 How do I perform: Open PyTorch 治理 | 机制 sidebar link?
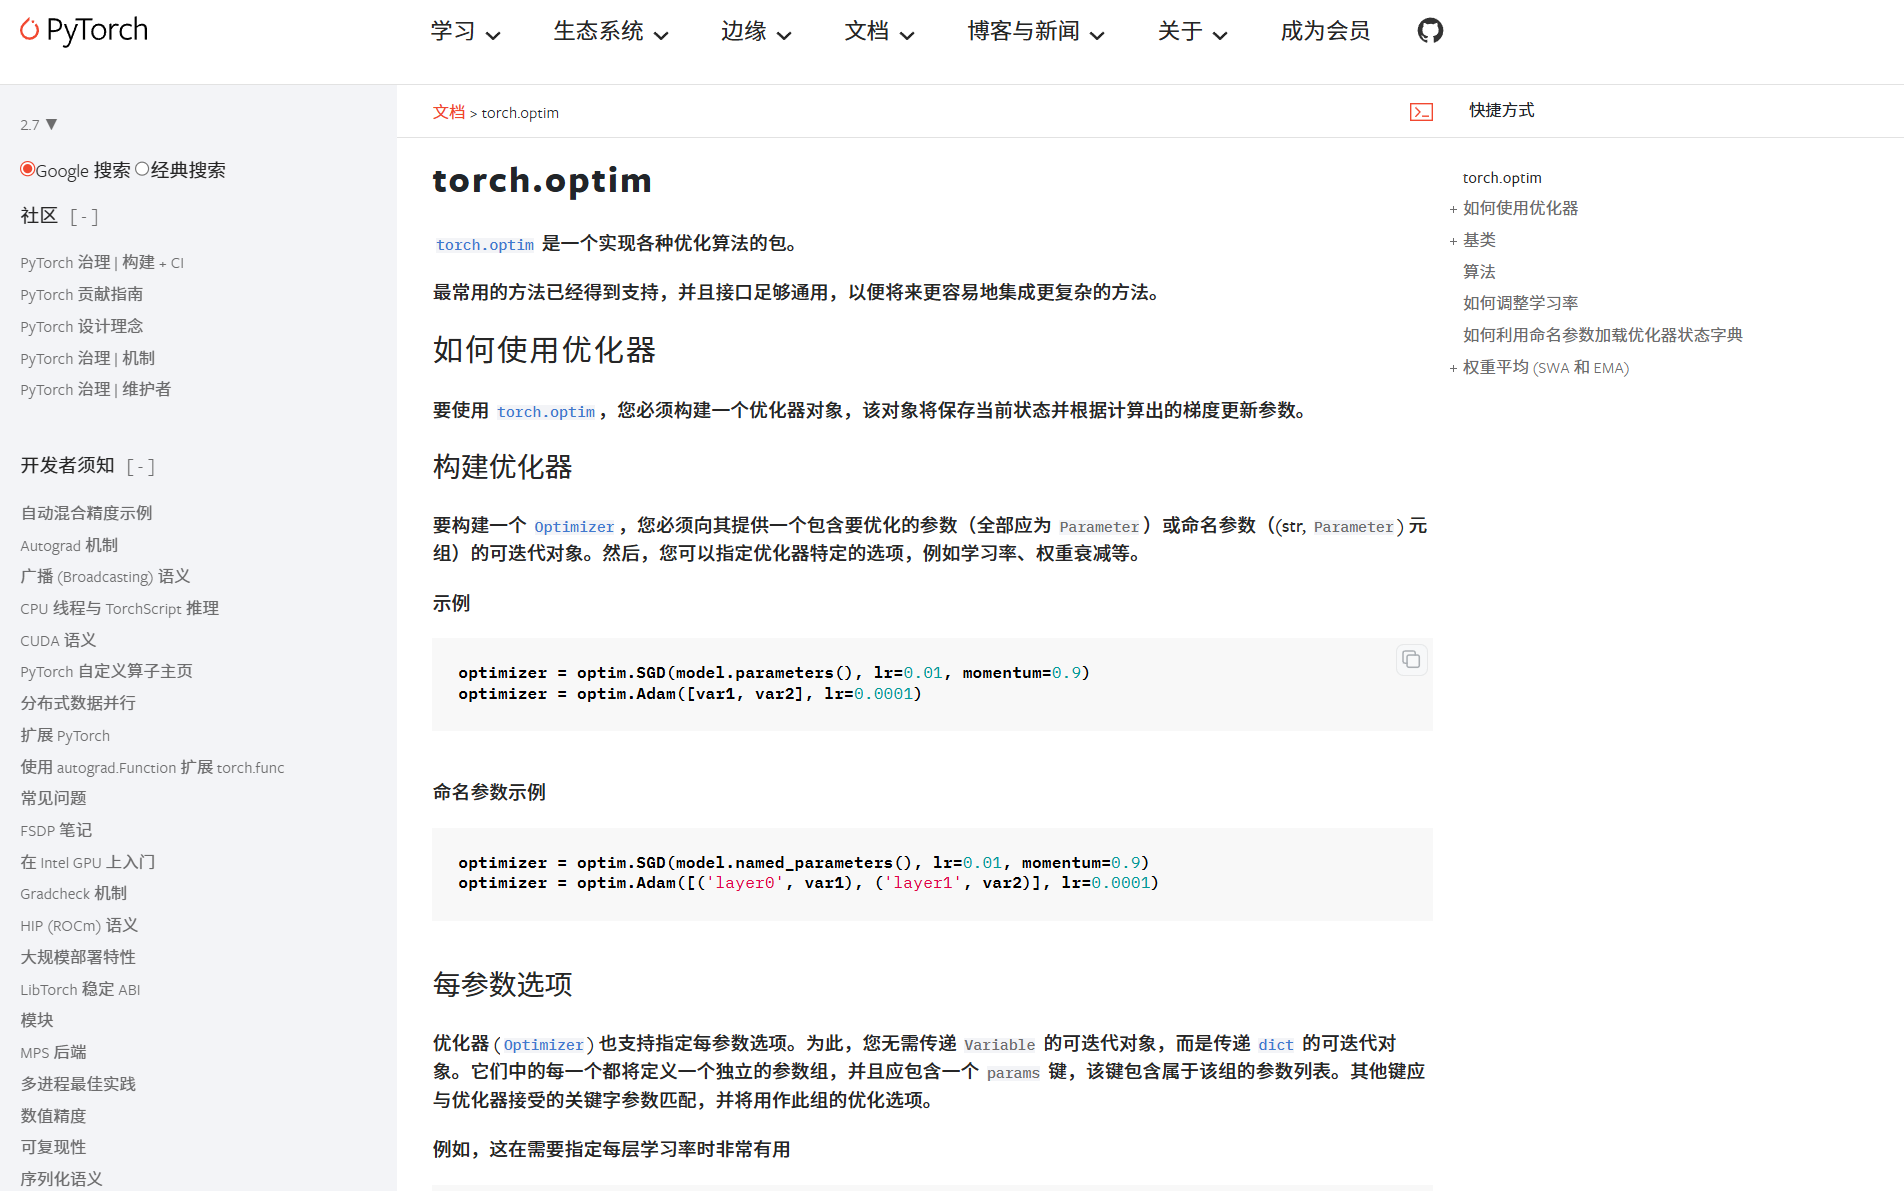tap(88, 358)
